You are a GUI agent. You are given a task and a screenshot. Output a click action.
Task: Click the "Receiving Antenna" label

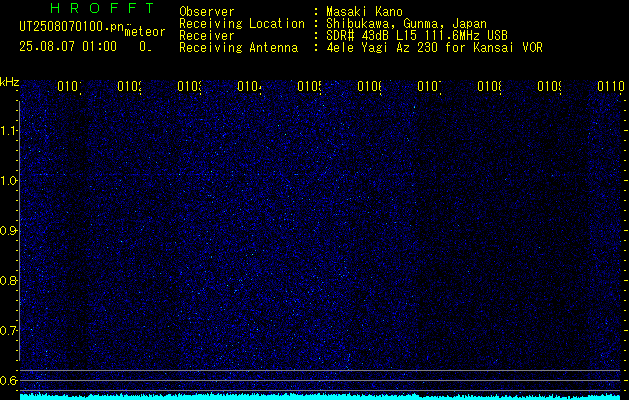pyautogui.click(x=239, y=48)
